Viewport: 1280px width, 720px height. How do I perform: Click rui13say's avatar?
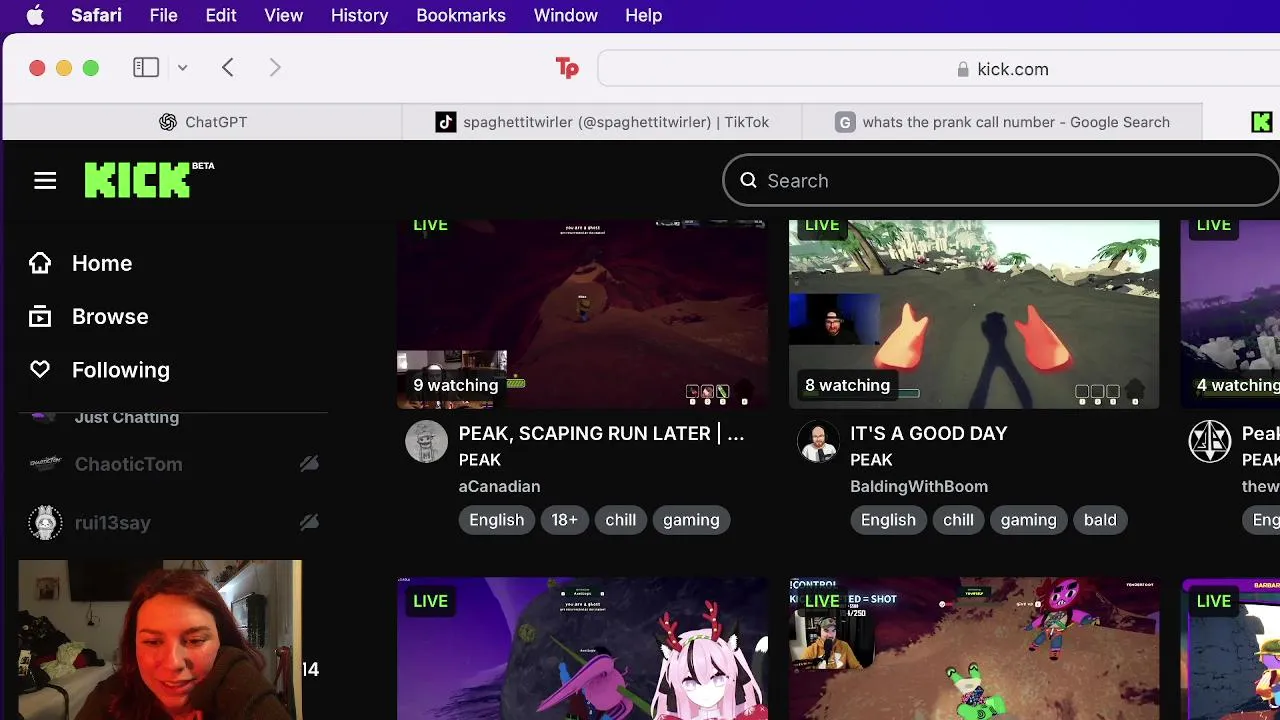click(x=45, y=523)
